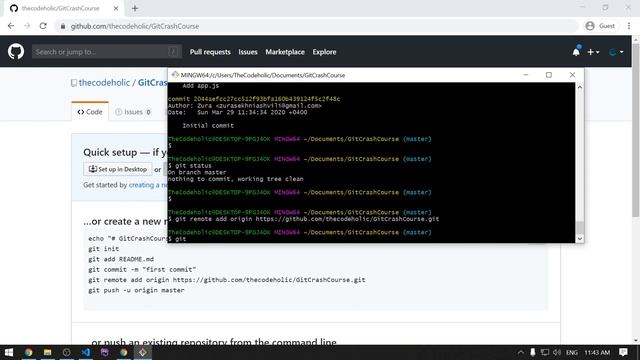The height and width of the screenshot is (360, 640).
Task: Click the MINGW64 terminal title bar icon
Action: 175,75
